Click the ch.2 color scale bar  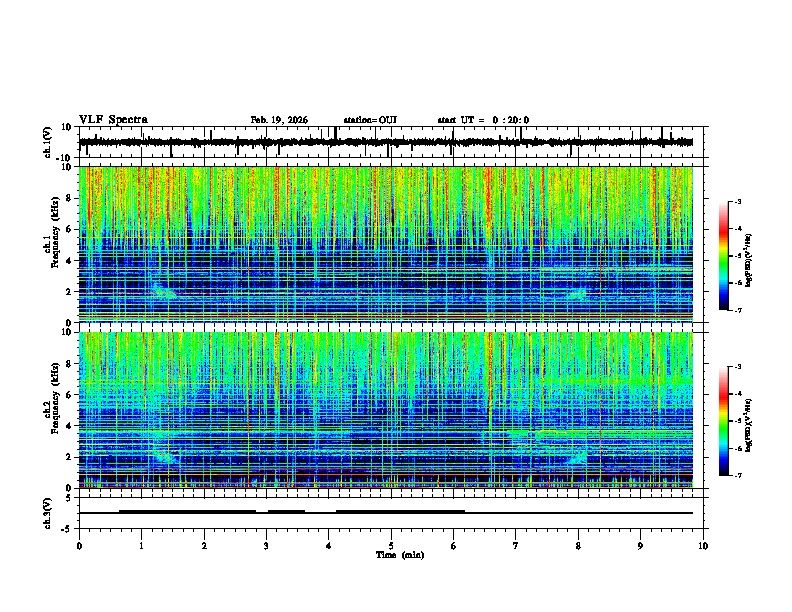click(x=724, y=421)
